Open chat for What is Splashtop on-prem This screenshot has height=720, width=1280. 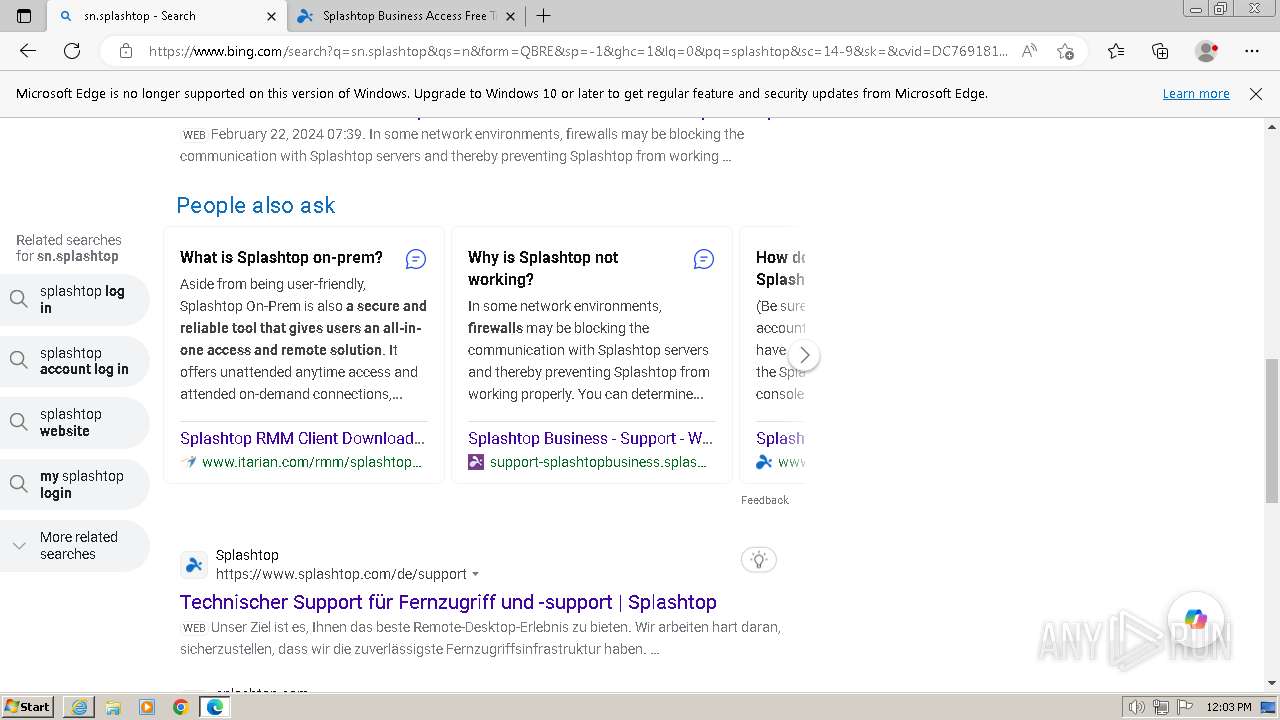coord(416,259)
